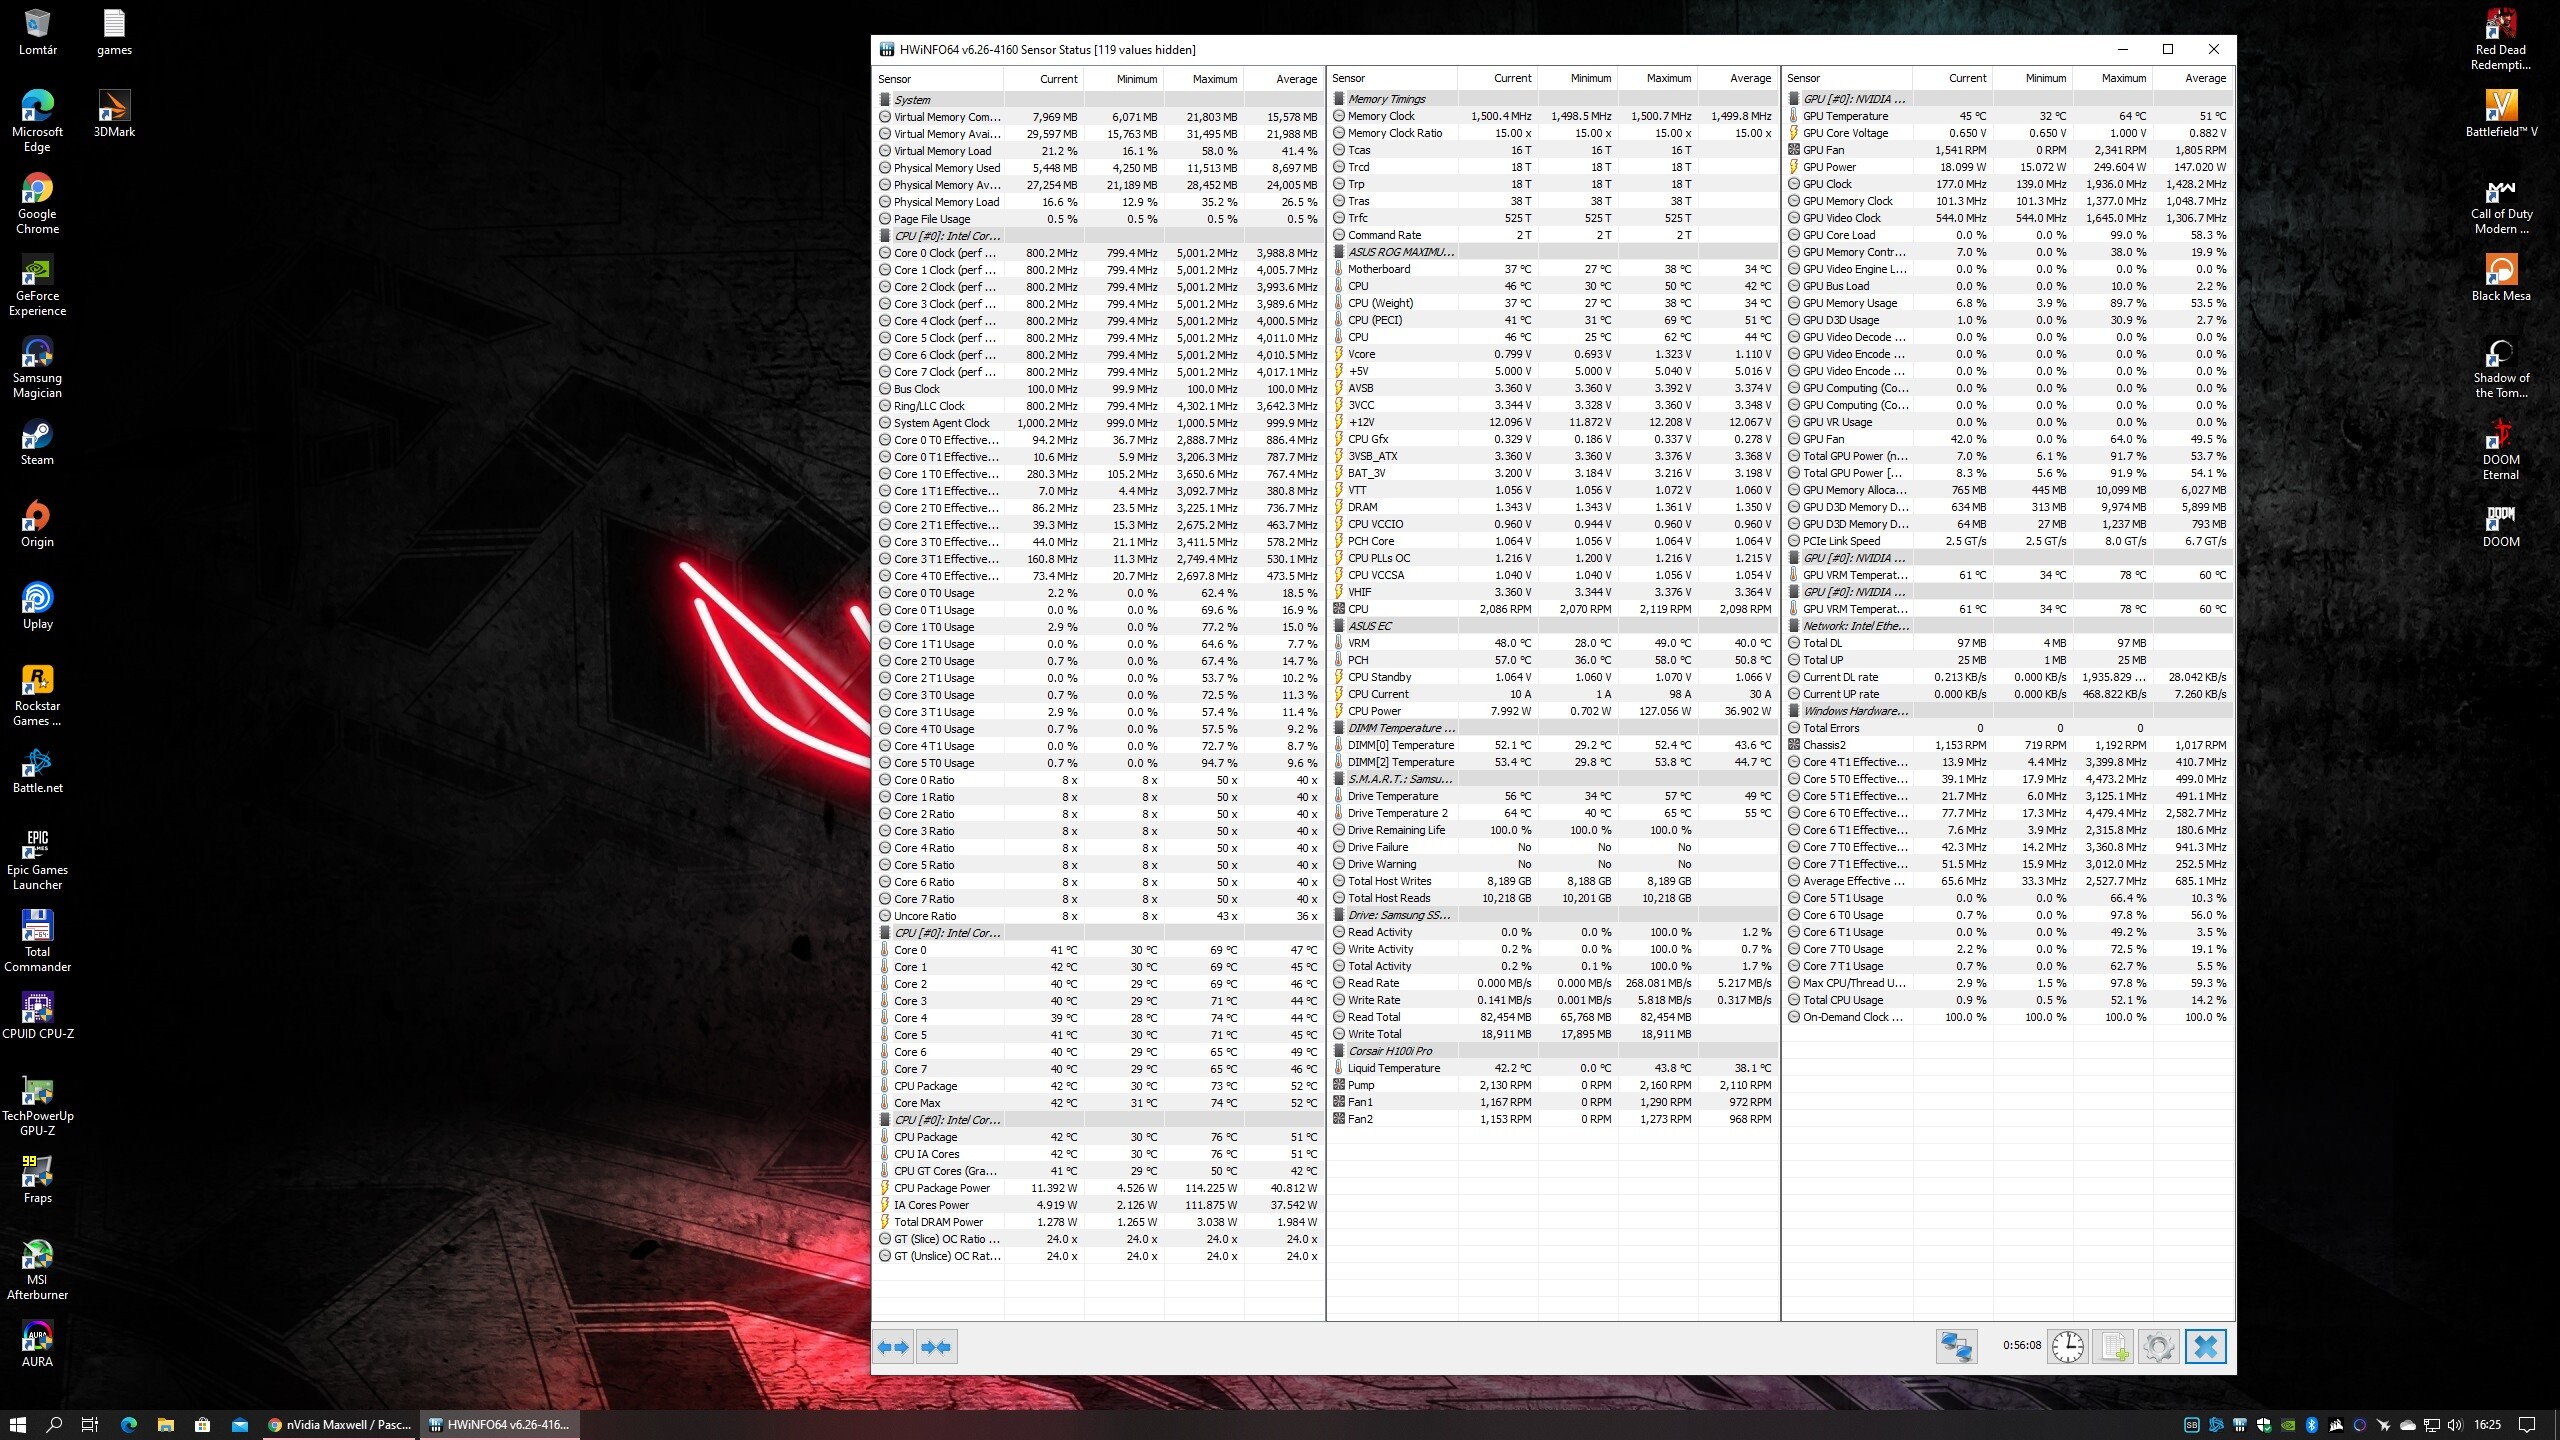2560x1440 pixels.
Task: Select the GPU Temperature sensor row
Action: [x=2008, y=116]
